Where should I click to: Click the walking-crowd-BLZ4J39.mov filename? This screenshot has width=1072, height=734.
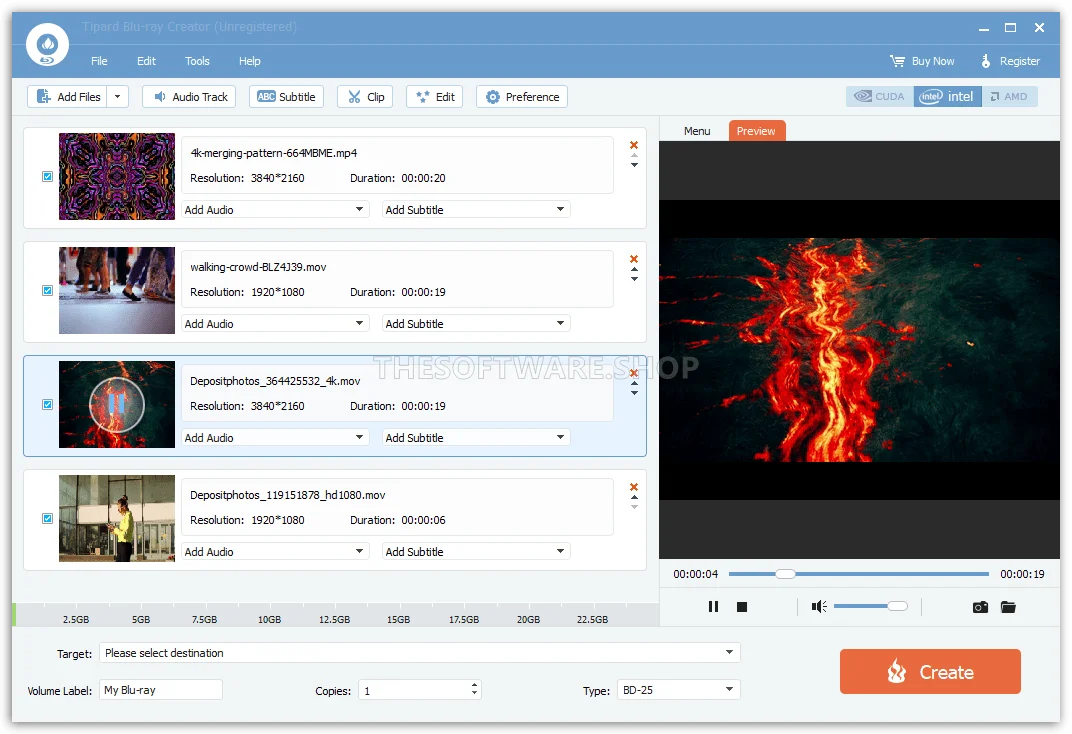click(258, 267)
